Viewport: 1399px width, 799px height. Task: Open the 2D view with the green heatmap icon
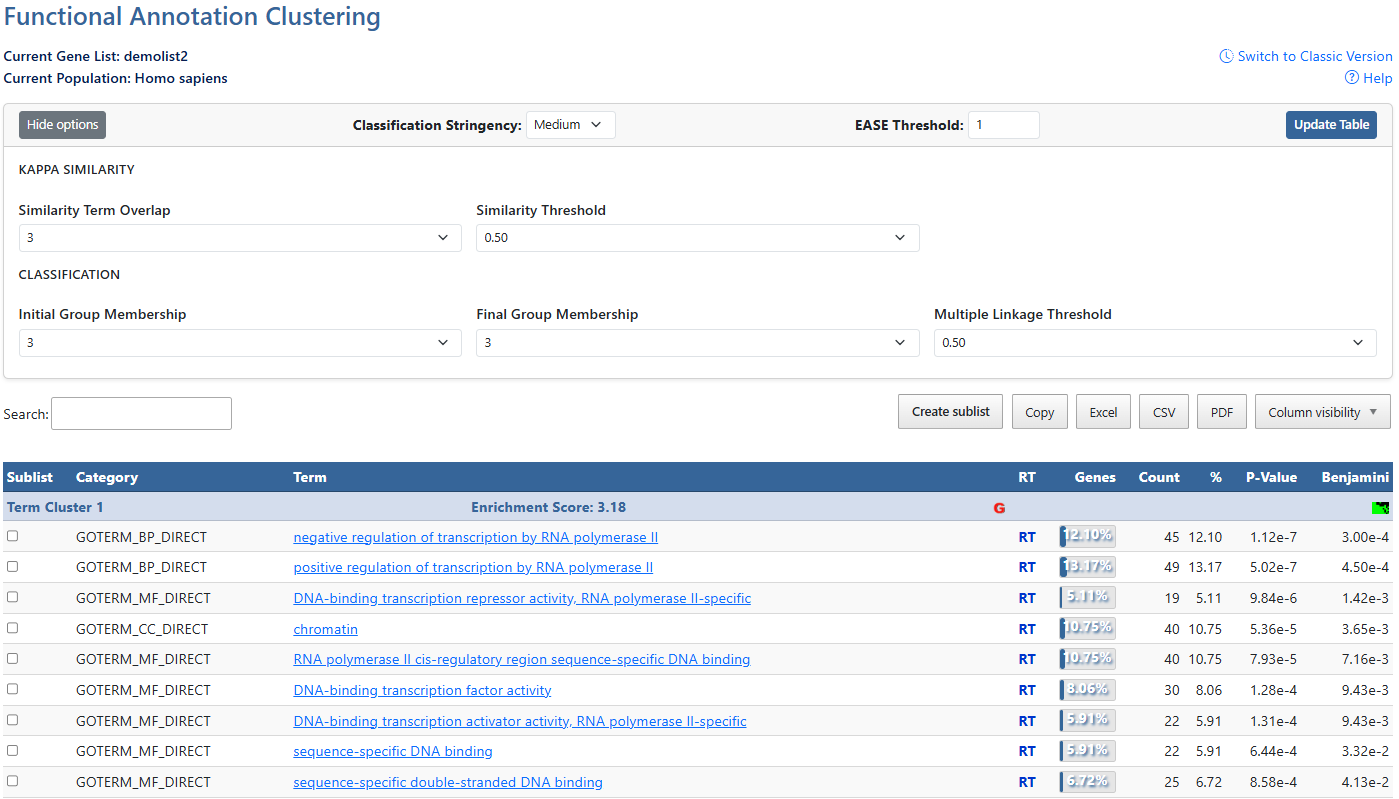tap(1381, 508)
